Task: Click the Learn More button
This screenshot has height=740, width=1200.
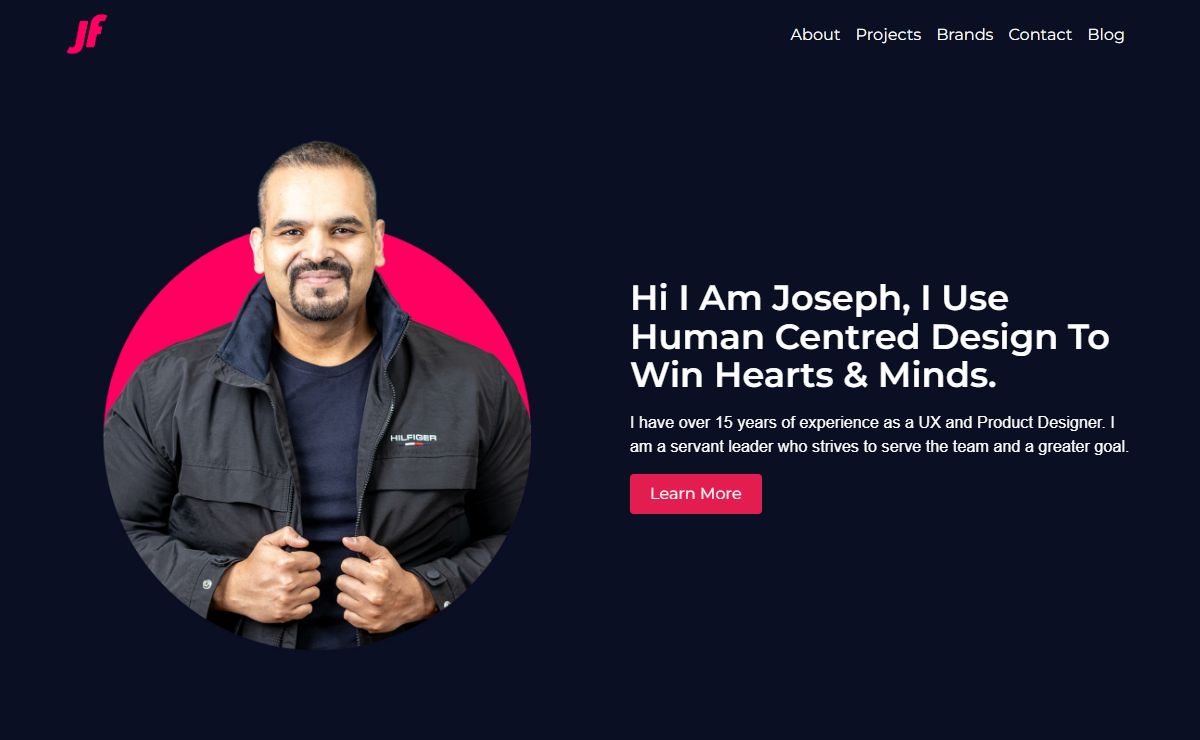Action: (696, 494)
